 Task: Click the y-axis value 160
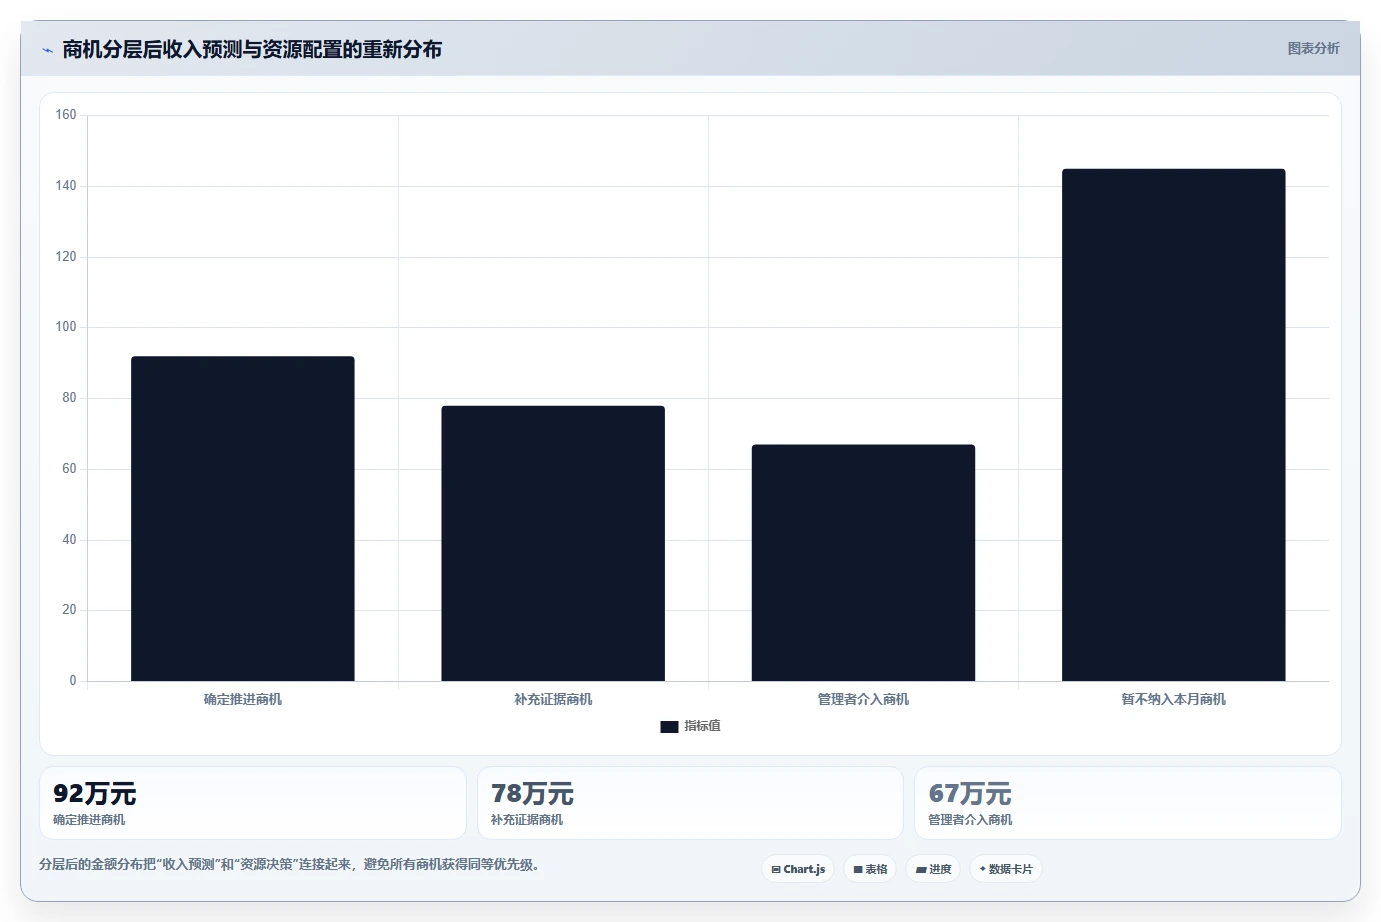coord(66,115)
